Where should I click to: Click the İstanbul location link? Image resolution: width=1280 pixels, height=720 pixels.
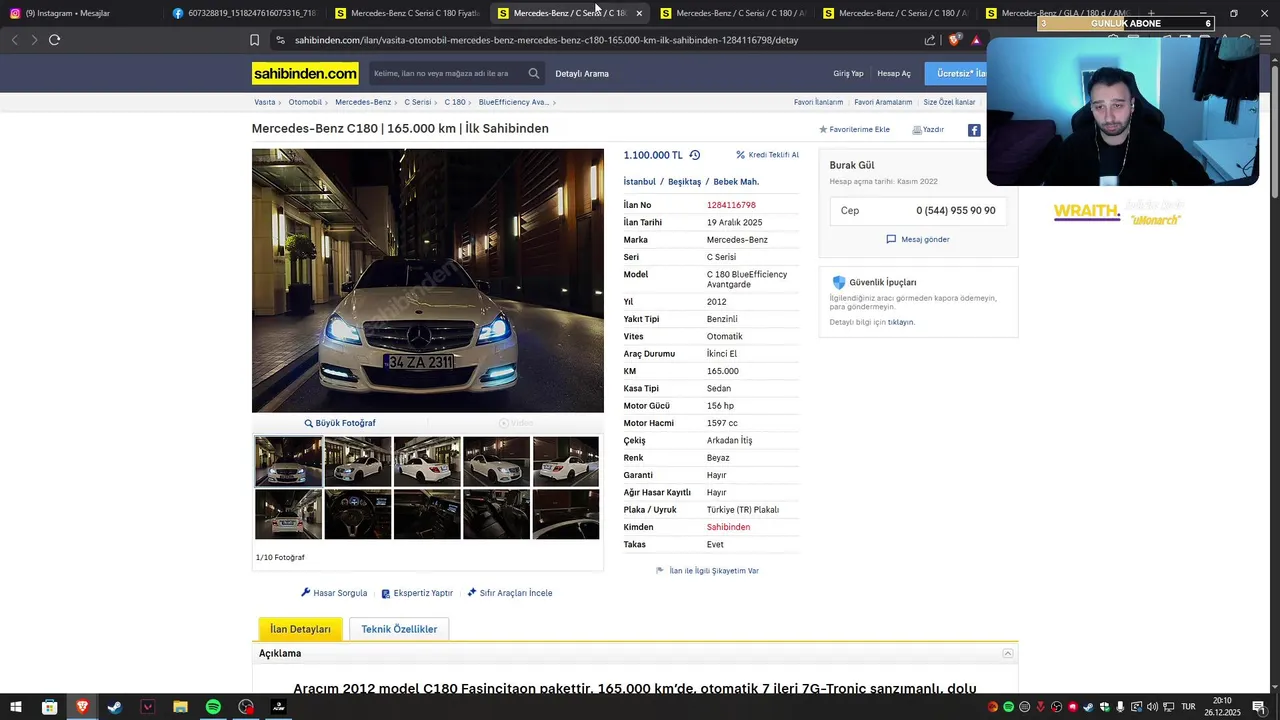point(639,182)
